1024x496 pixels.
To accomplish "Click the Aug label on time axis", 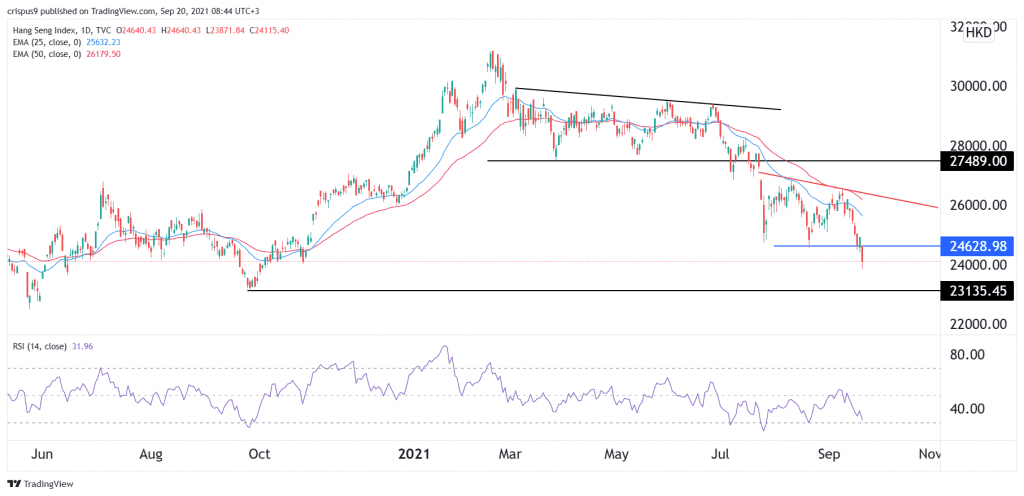I will [152, 453].
